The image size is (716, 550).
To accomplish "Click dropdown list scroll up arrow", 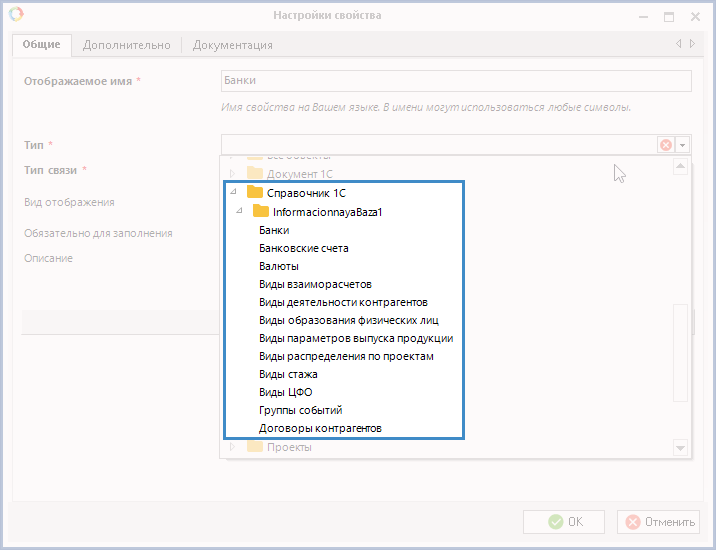I will point(680,166).
